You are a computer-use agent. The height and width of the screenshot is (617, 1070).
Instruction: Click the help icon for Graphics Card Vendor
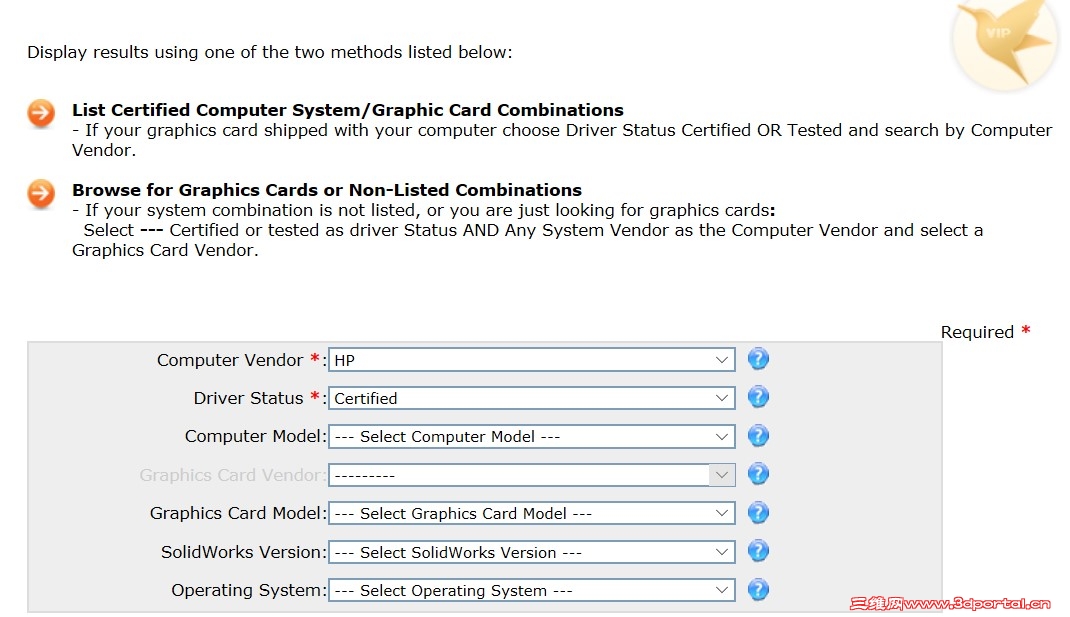(x=758, y=474)
